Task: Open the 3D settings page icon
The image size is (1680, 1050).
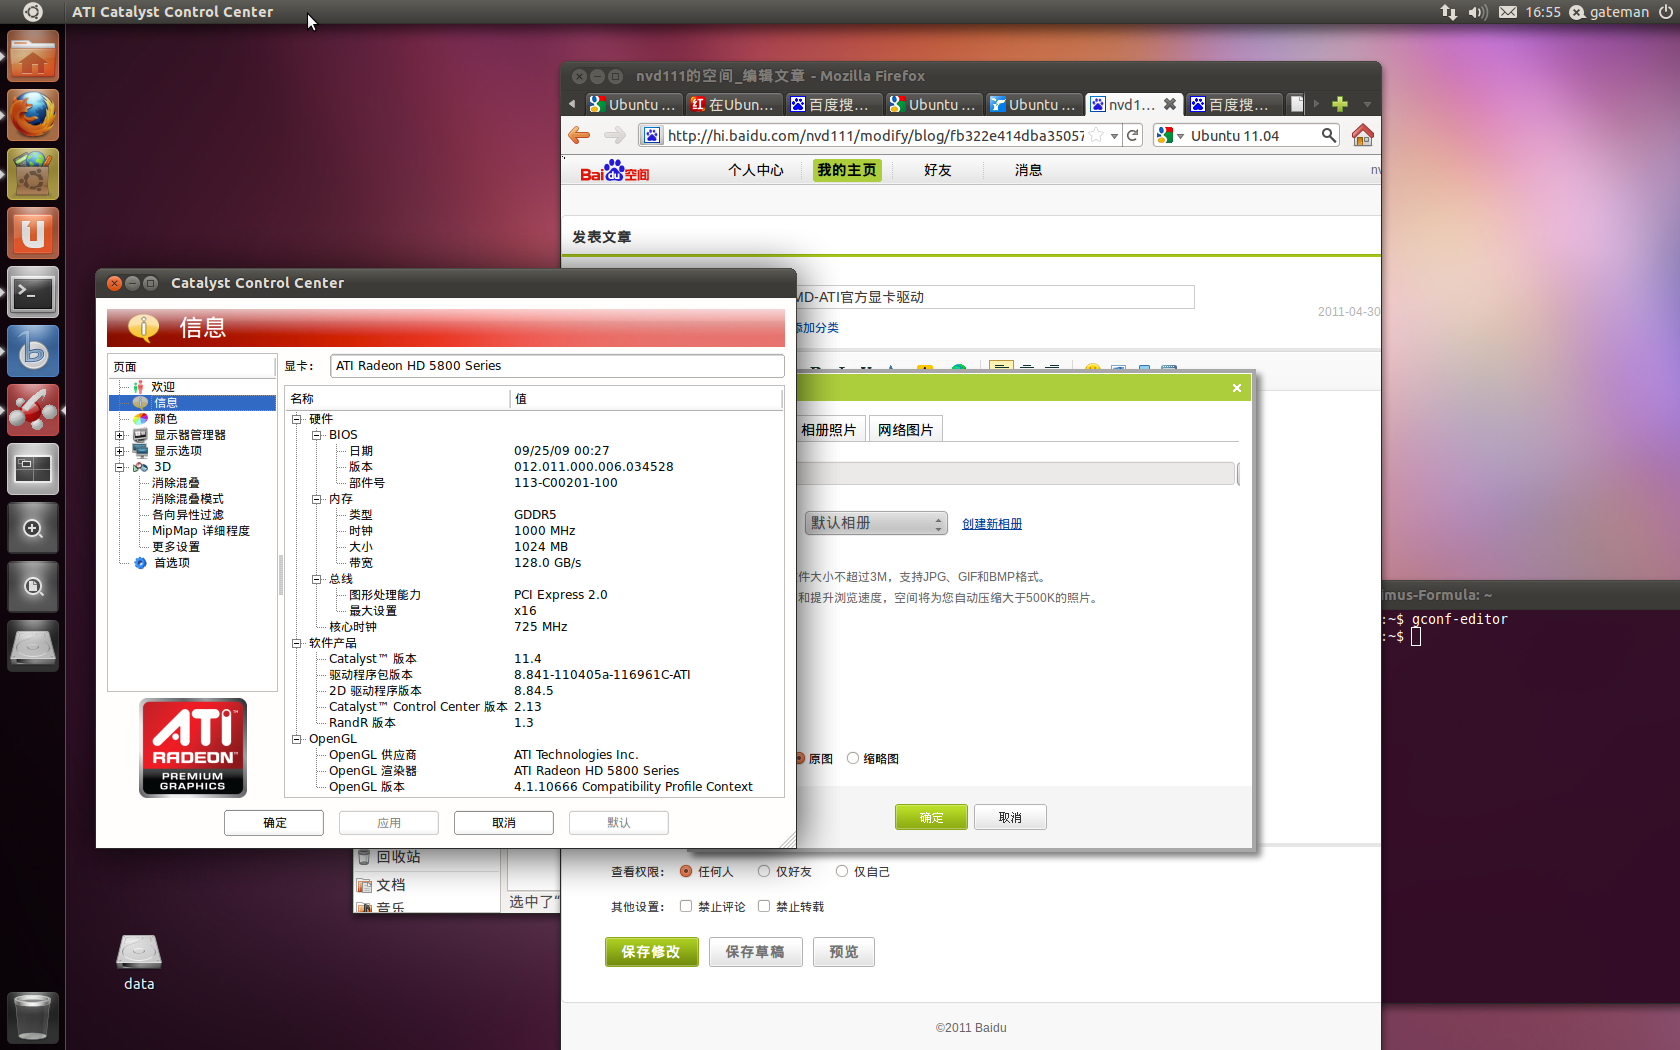Action: [x=142, y=466]
